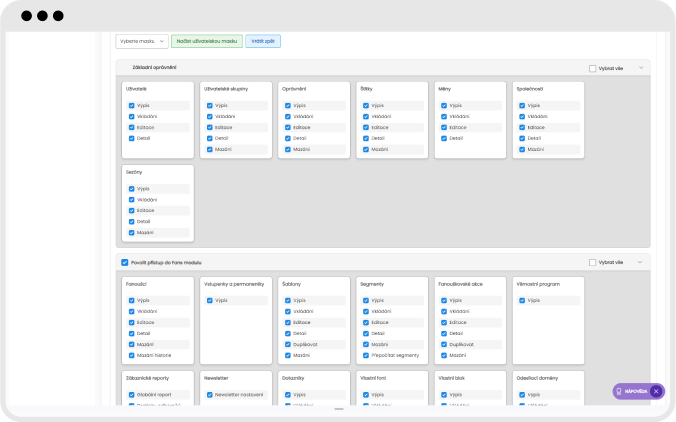
Task: Open the 'Vyberte masku' dropdown
Action: [x=141, y=41]
